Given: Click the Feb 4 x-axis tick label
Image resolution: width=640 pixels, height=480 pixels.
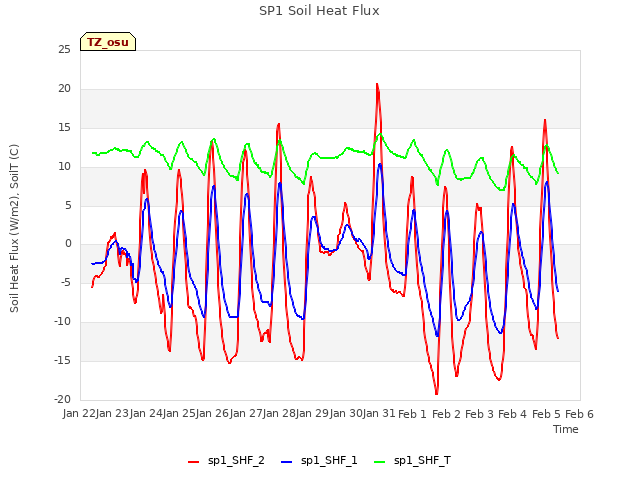Looking at the screenshot, I should (x=513, y=414).
